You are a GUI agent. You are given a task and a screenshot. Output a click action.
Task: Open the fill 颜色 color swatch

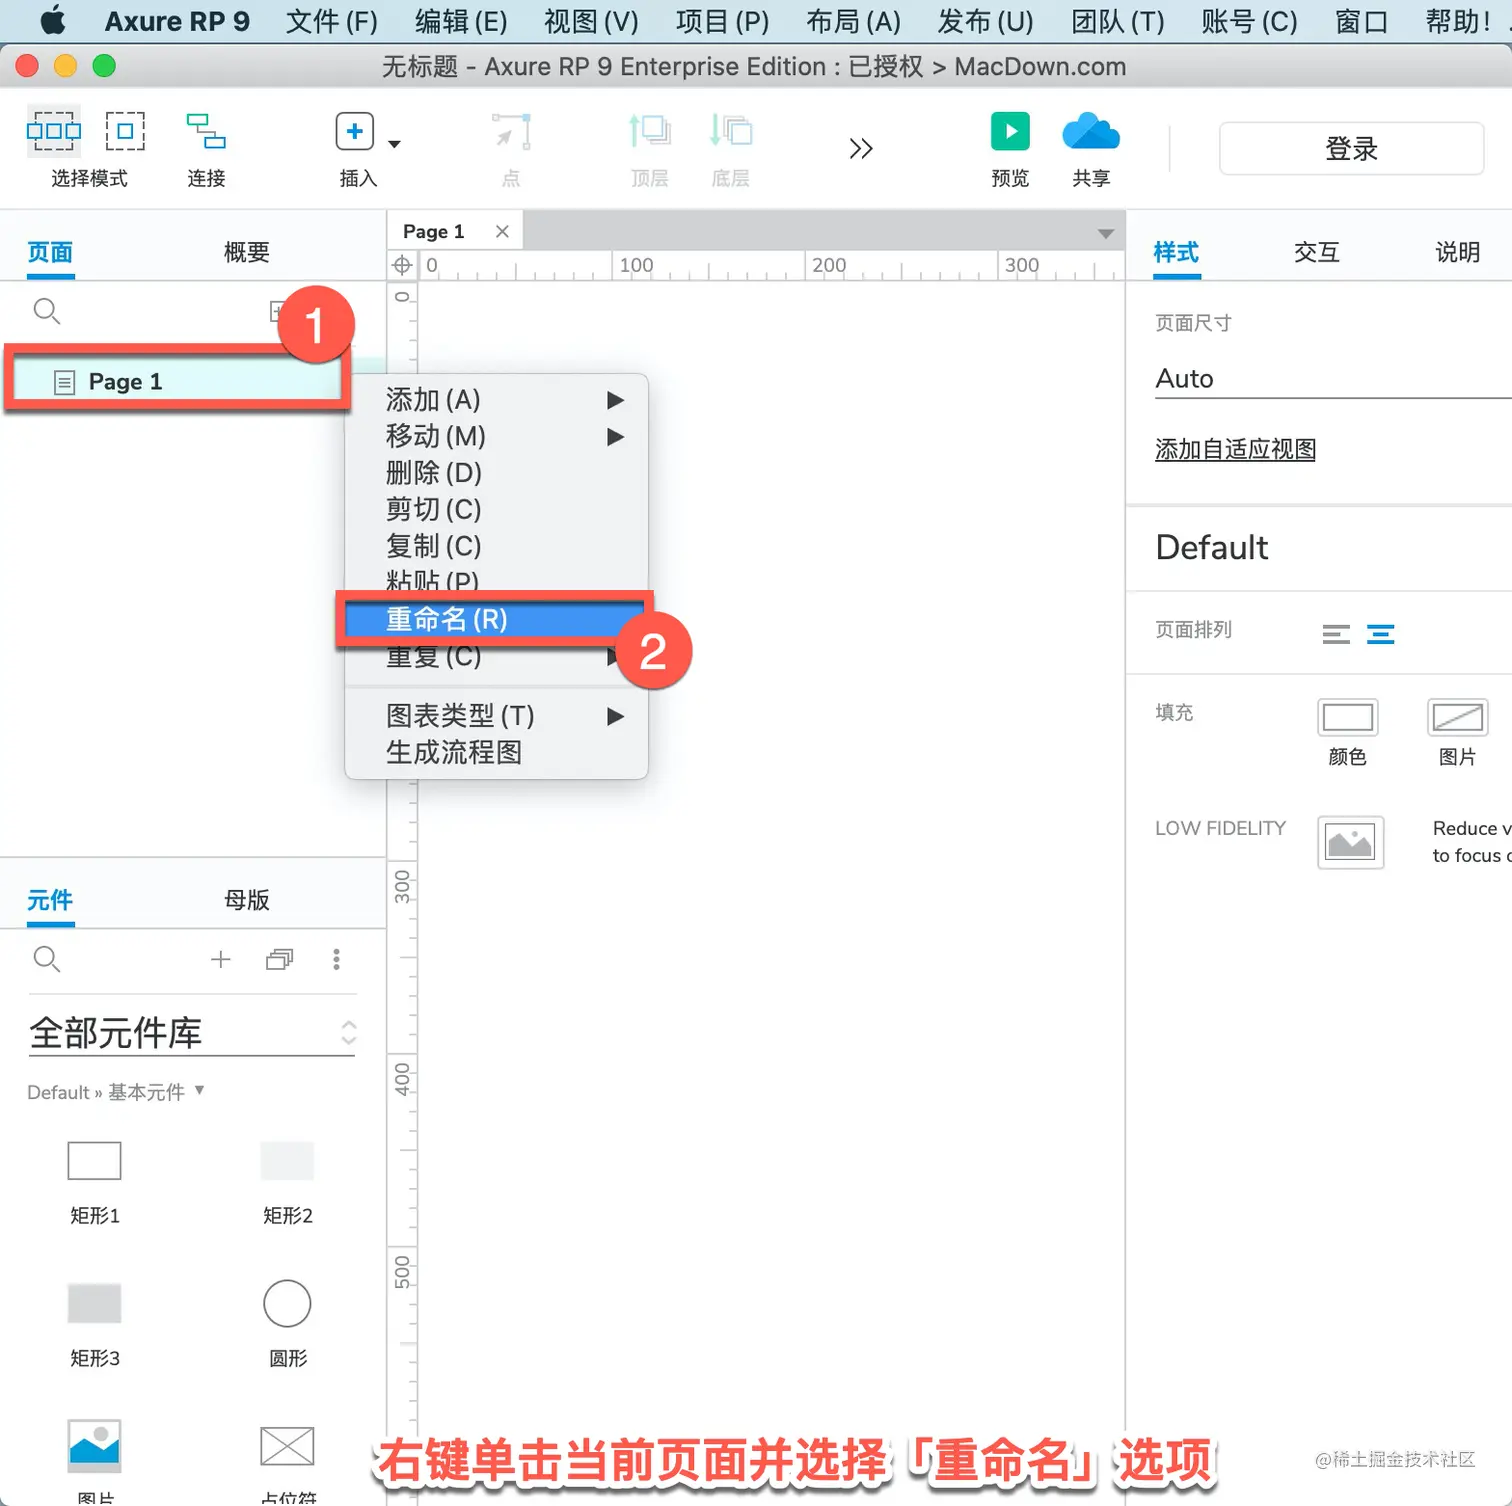tap(1347, 716)
